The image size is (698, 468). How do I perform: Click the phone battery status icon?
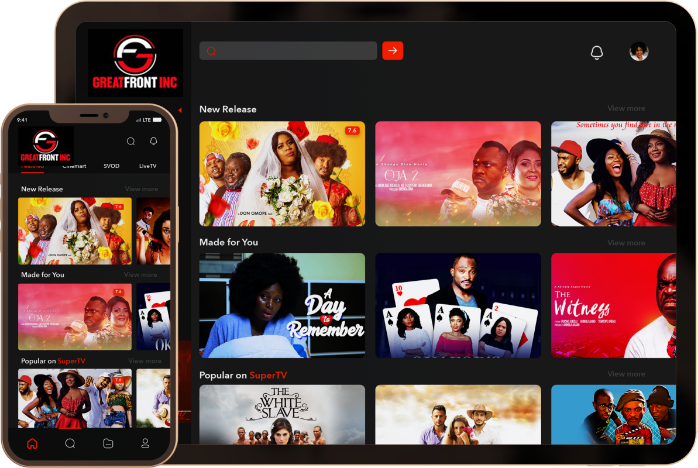point(158,120)
